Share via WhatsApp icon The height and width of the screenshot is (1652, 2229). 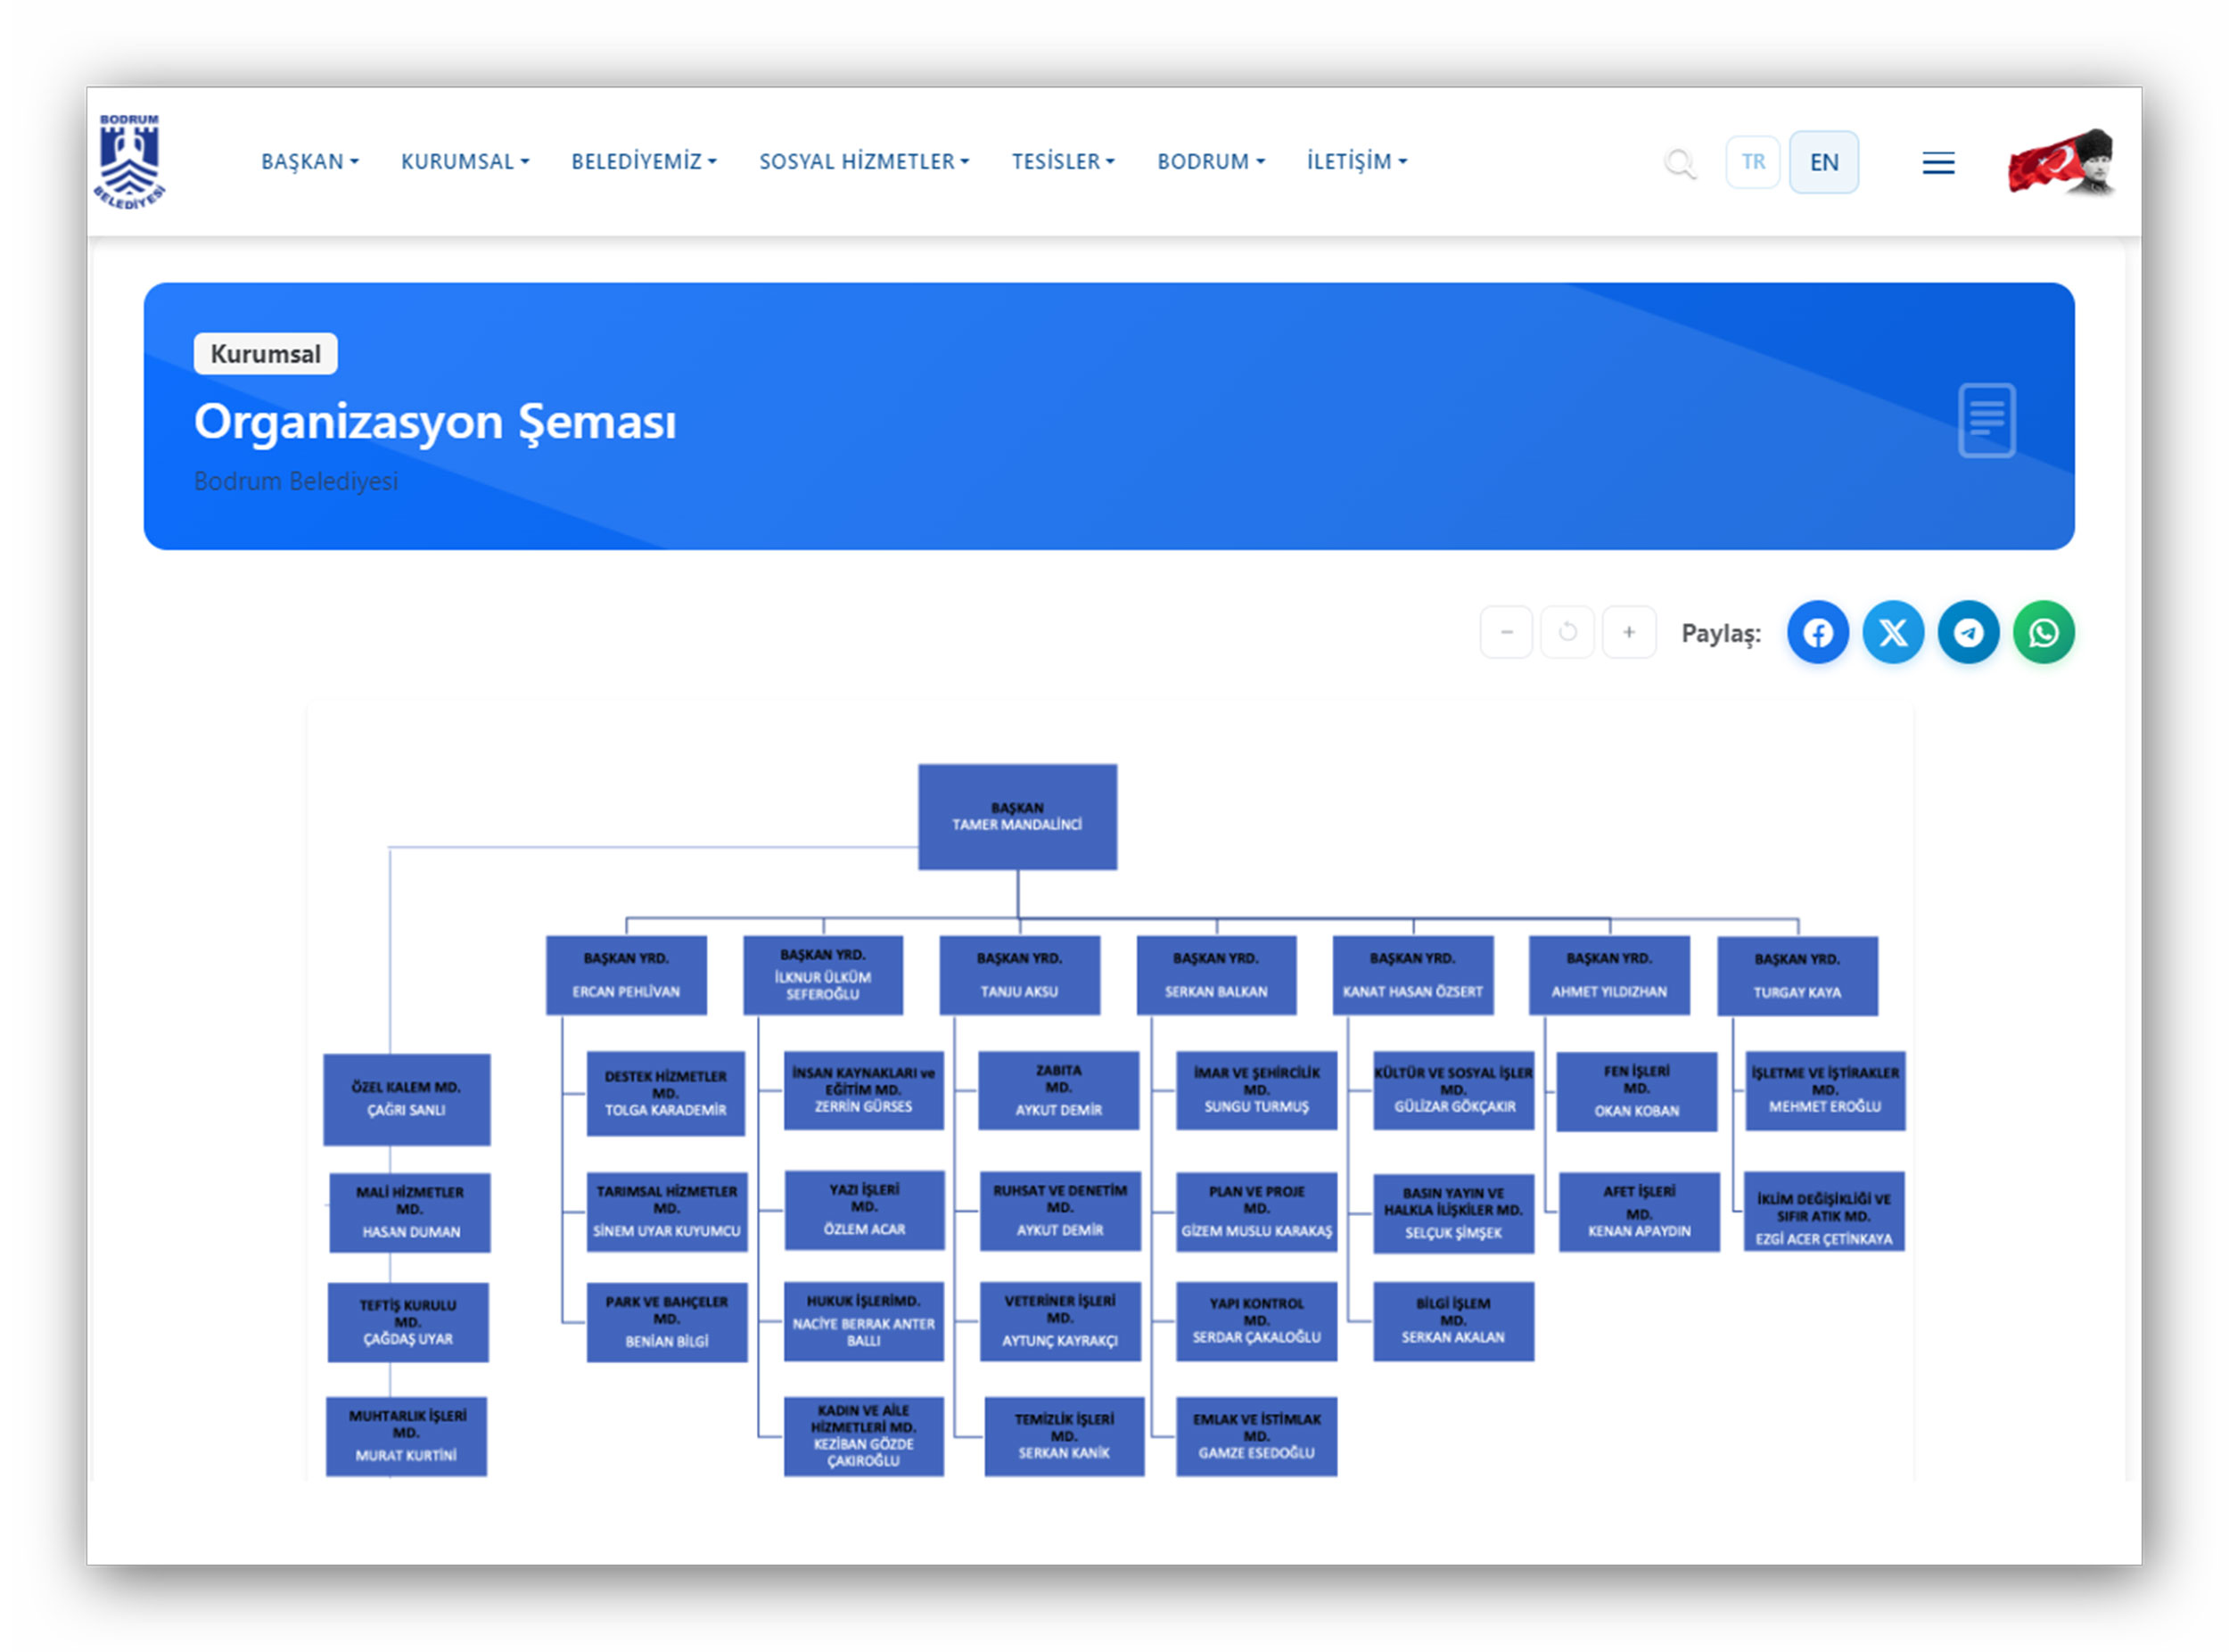(x=2043, y=632)
